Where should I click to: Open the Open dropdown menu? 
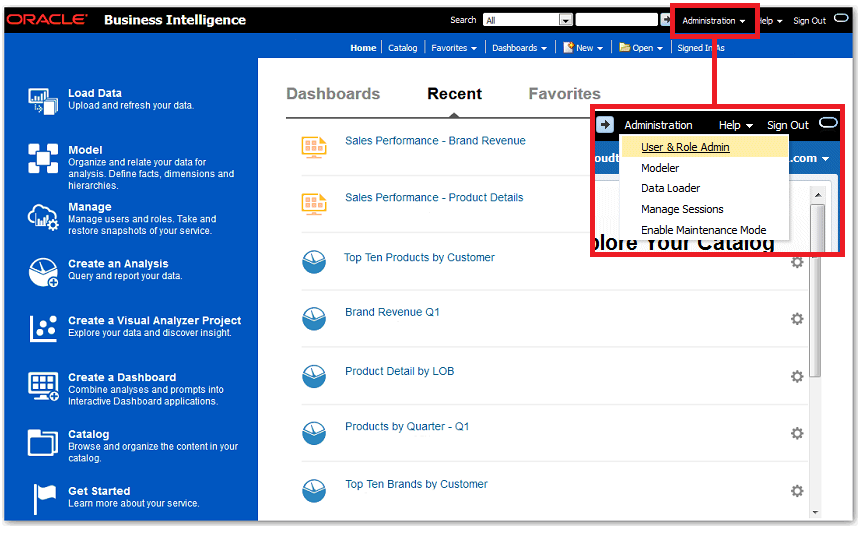(641, 48)
